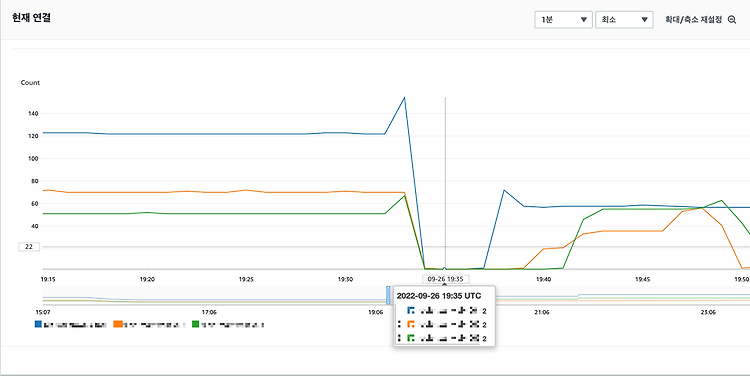Click the 2022-09-26 19:35 UTC tooltip header

(x=439, y=296)
